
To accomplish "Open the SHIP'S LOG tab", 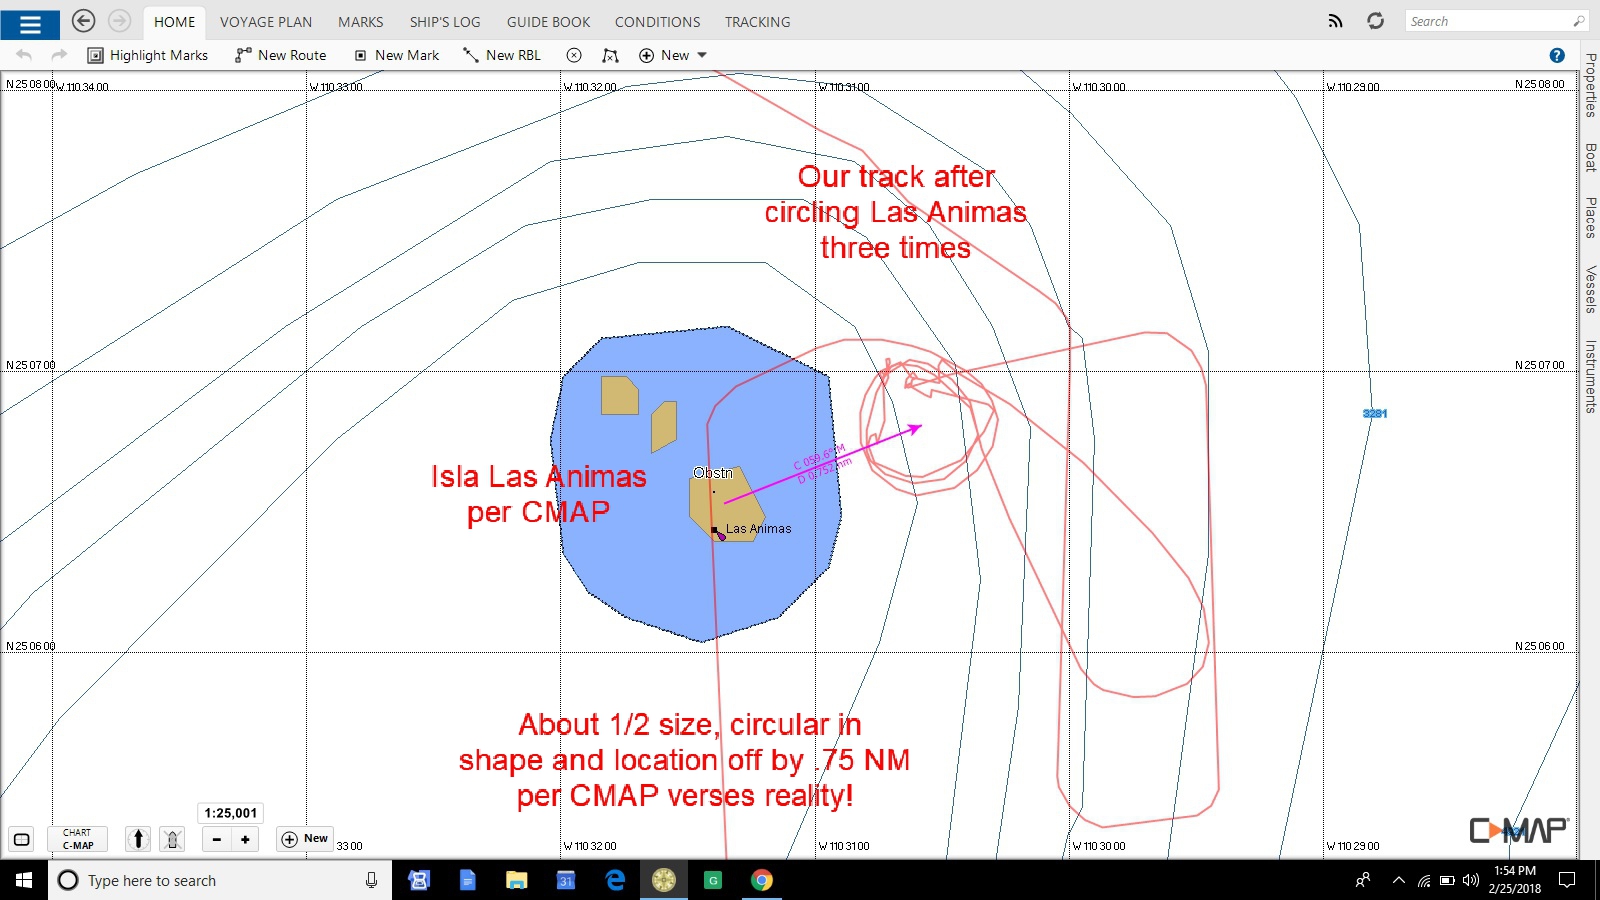I will coord(445,22).
